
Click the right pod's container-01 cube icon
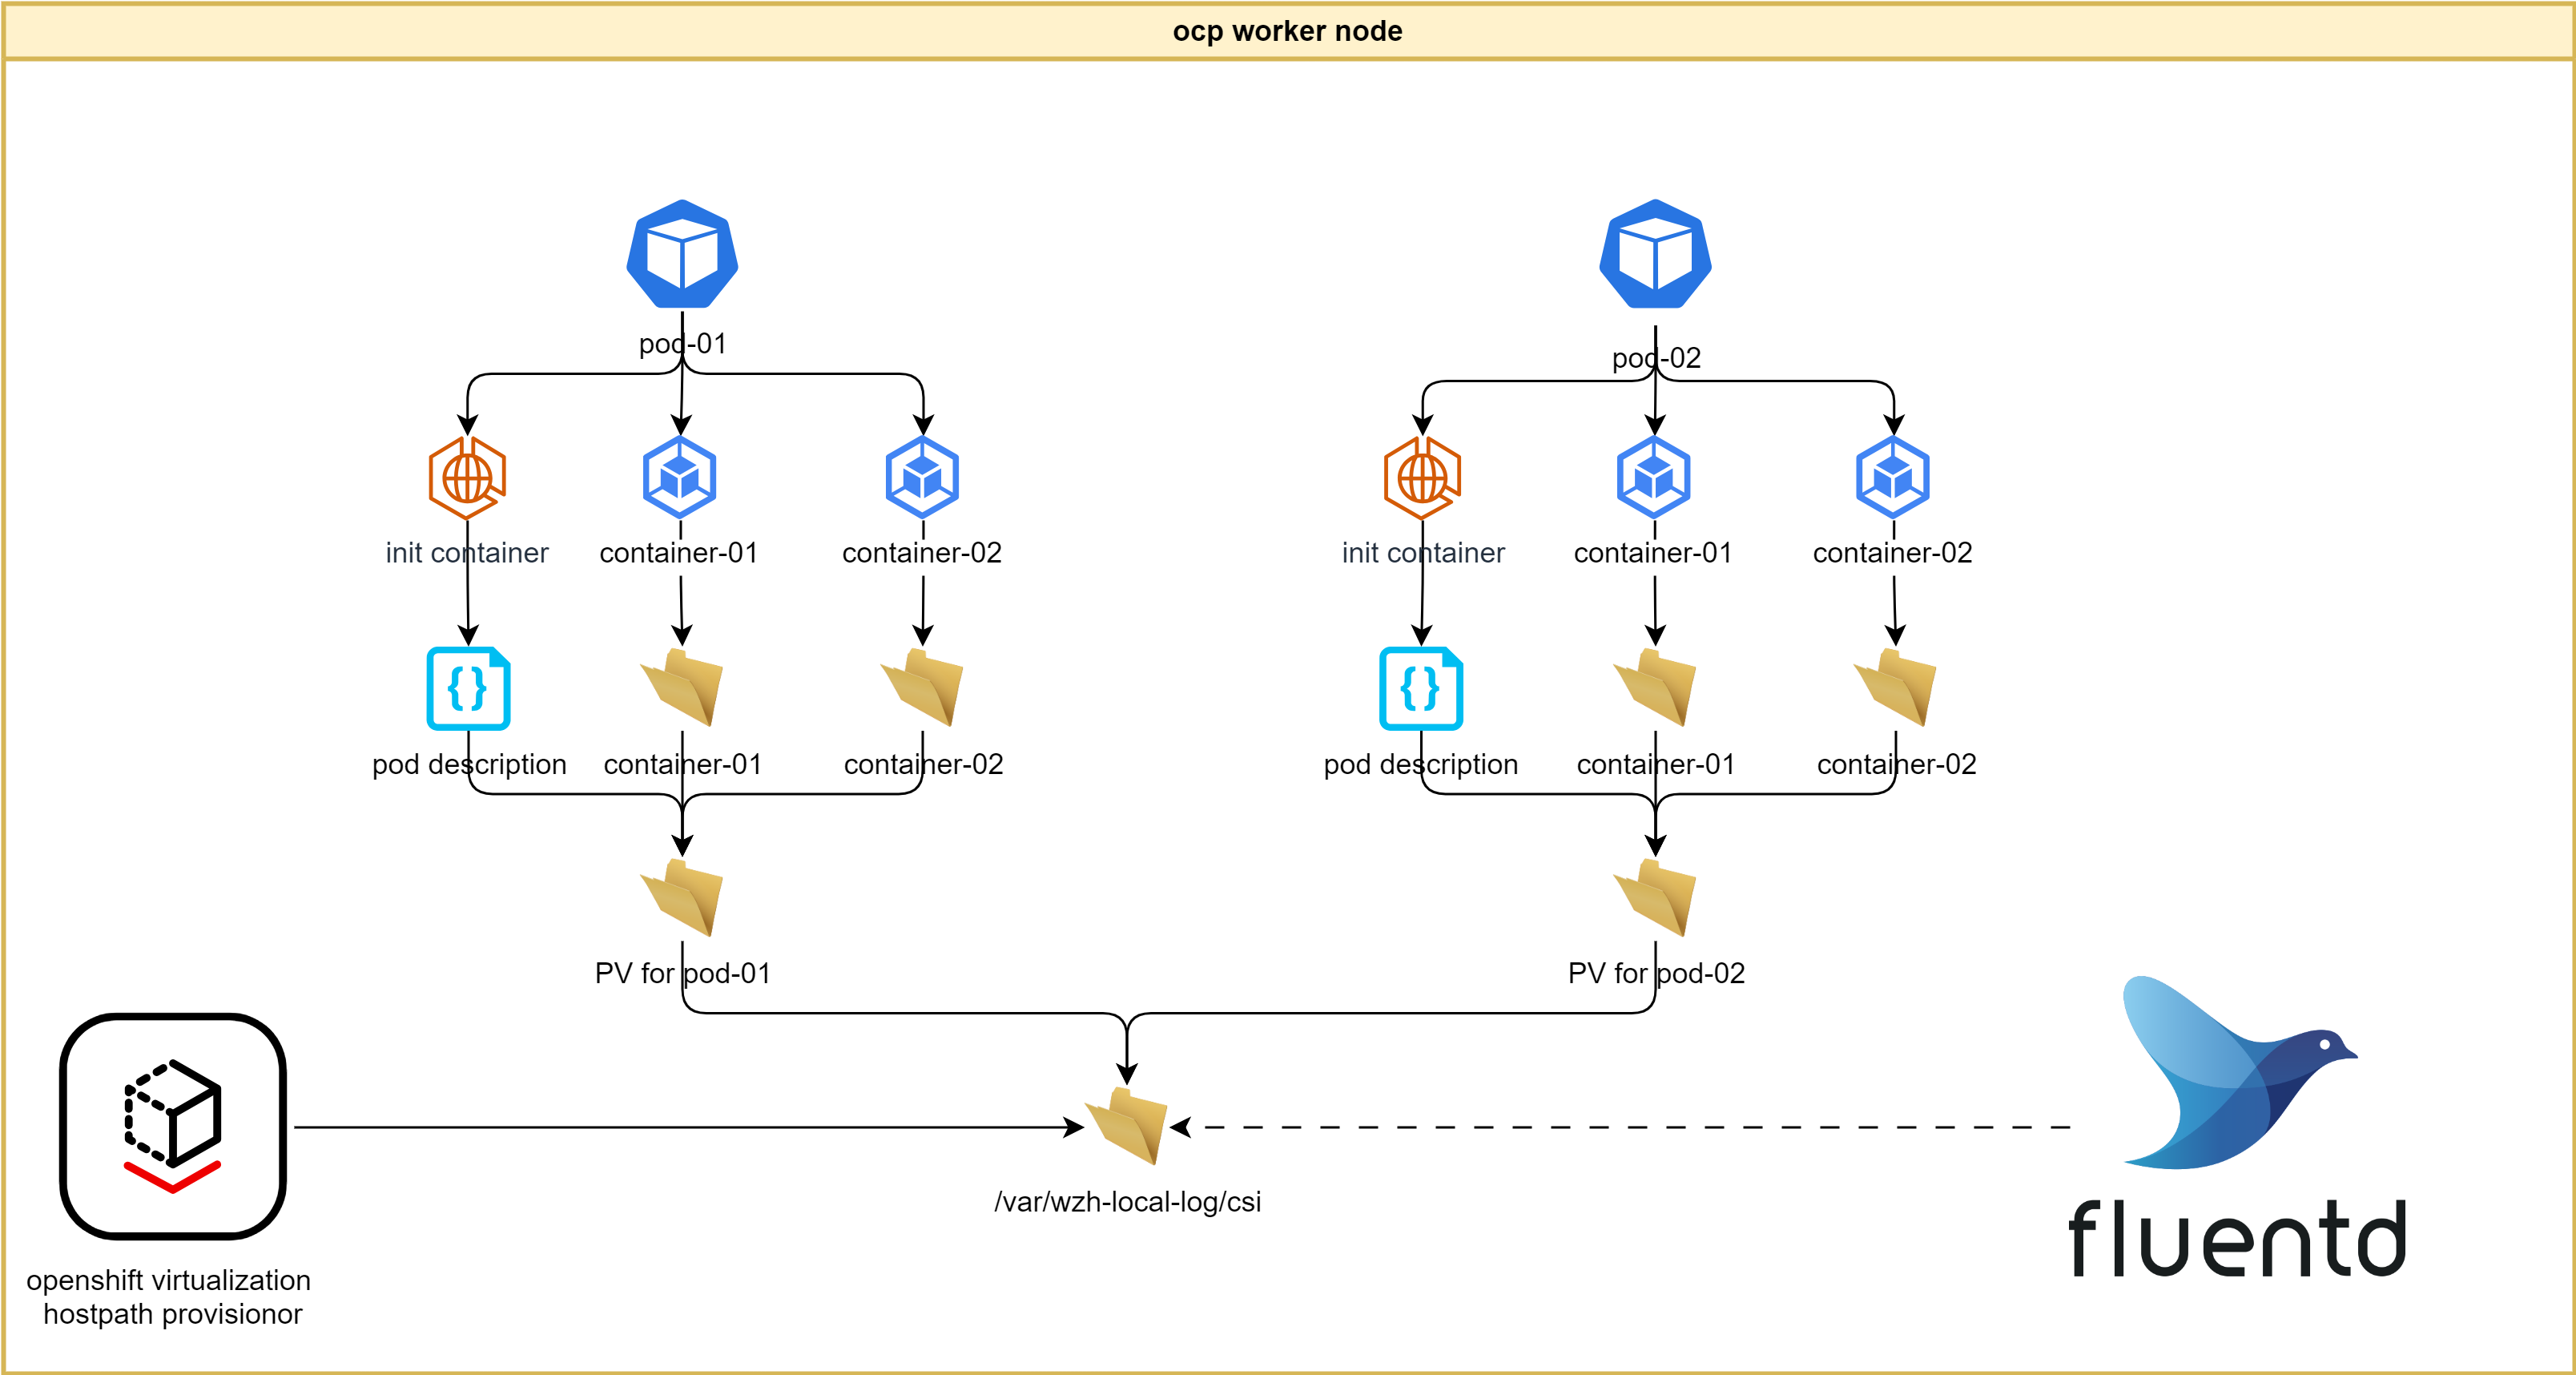point(1653,477)
